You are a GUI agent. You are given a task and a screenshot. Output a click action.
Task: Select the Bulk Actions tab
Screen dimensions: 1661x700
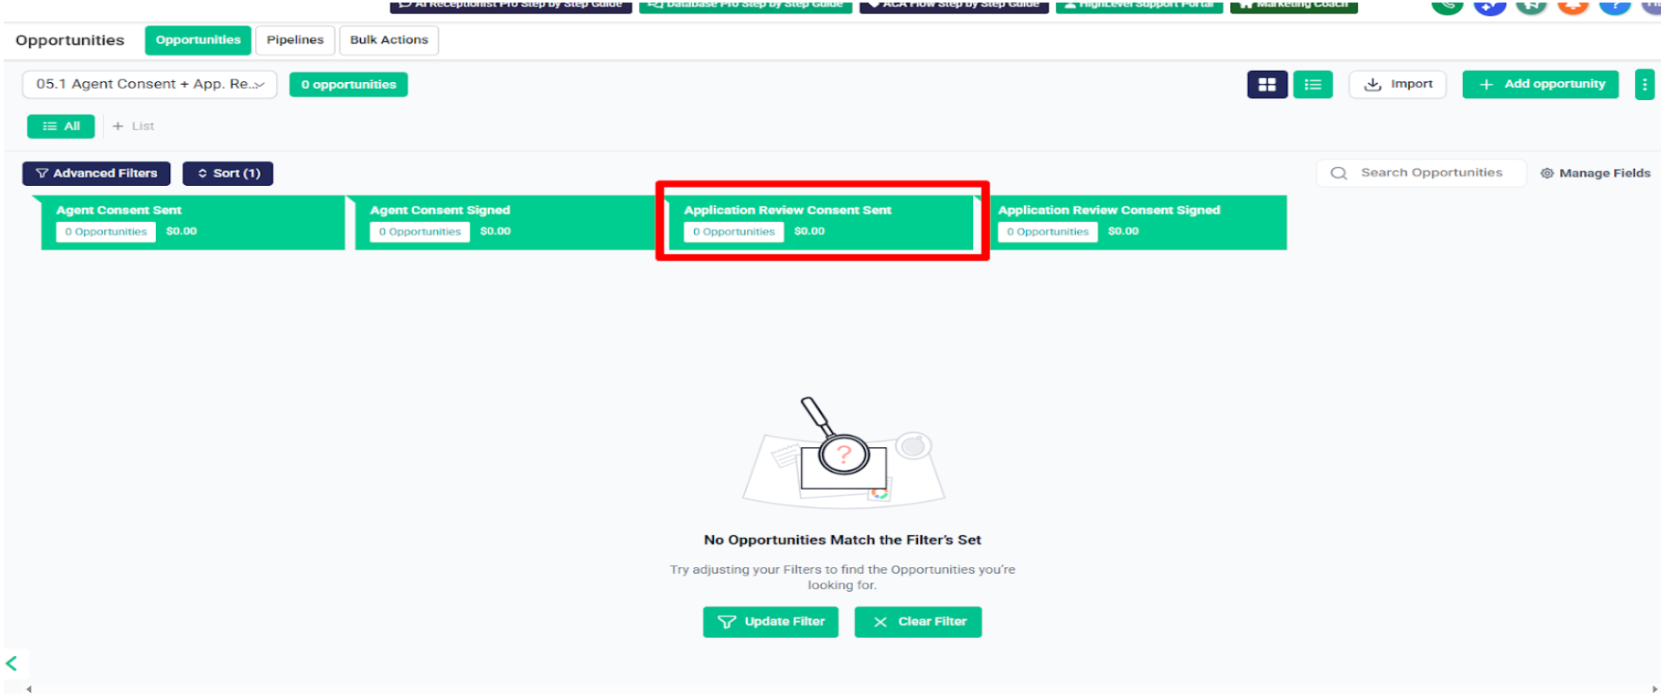[389, 40]
